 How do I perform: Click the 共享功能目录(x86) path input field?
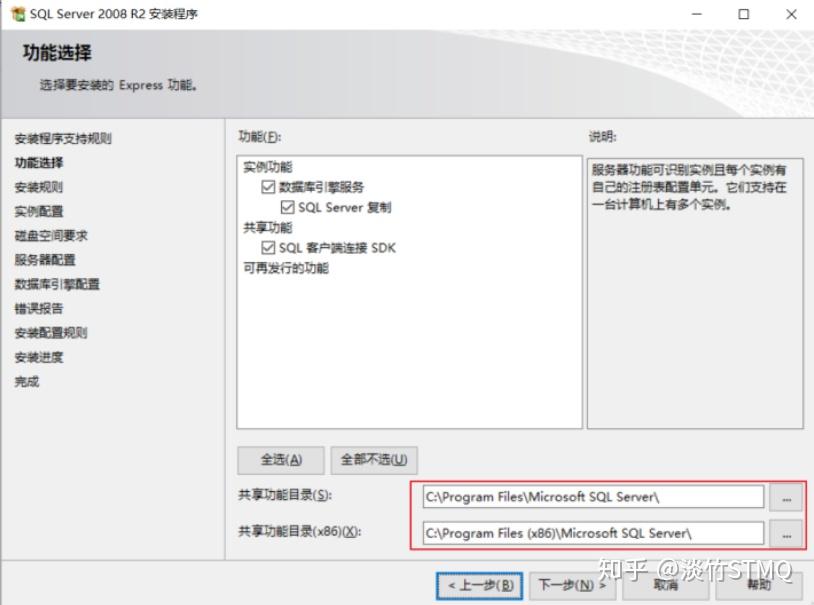pyautogui.click(x=593, y=533)
